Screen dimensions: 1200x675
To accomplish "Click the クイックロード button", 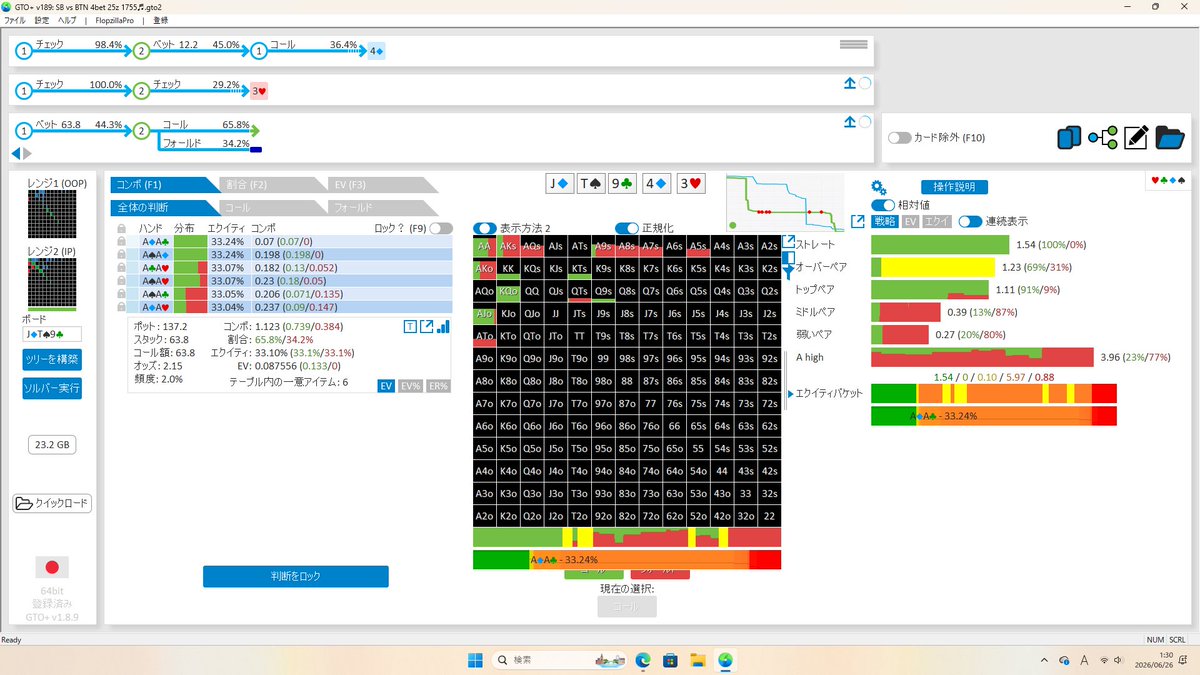I will click(x=52, y=503).
